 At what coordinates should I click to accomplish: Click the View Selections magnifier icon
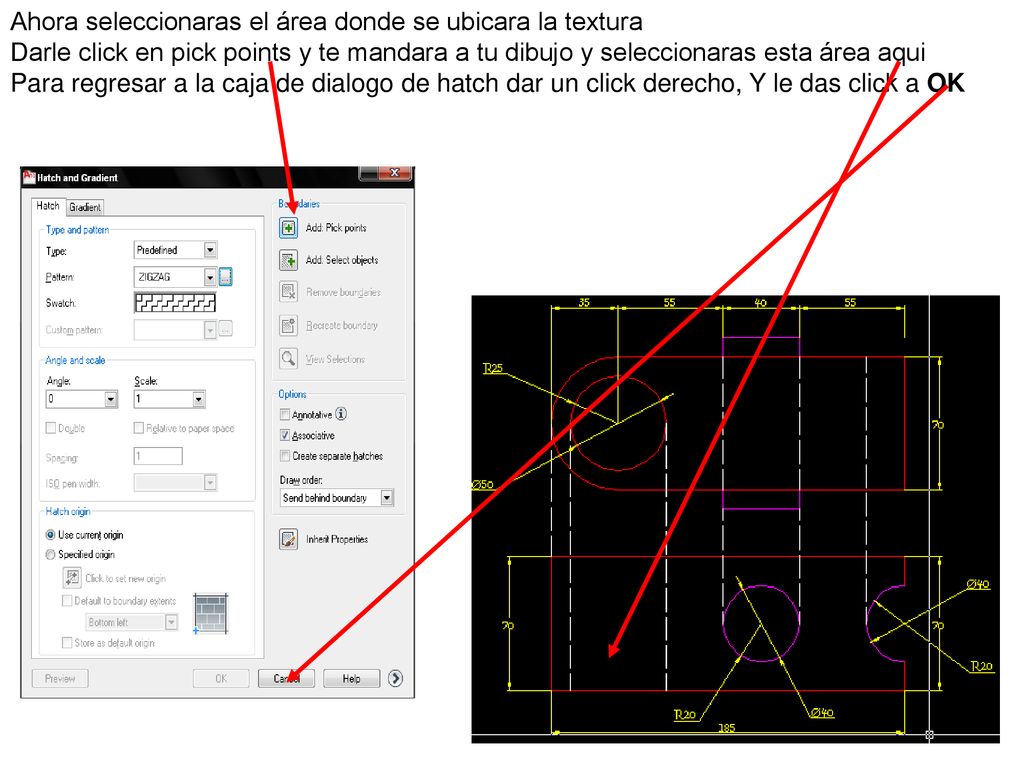(x=289, y=359)
